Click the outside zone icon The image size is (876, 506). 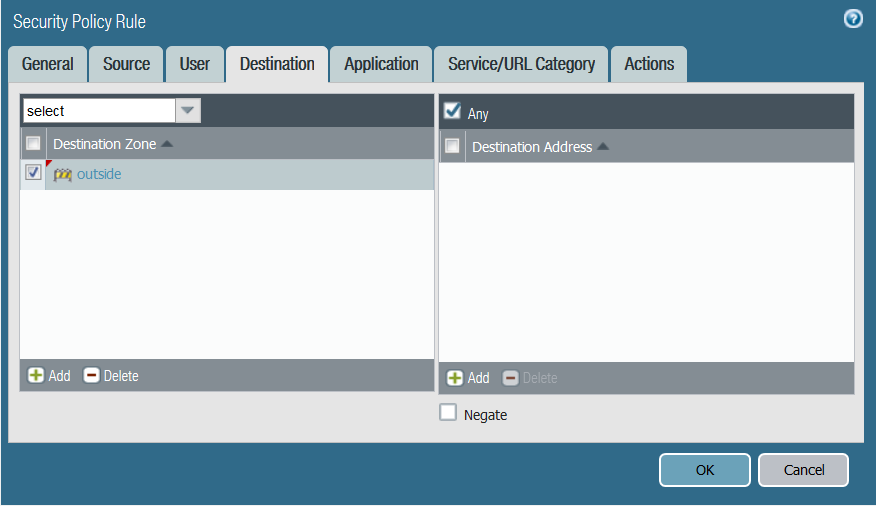pyautogui.click(x=63, y=174)
